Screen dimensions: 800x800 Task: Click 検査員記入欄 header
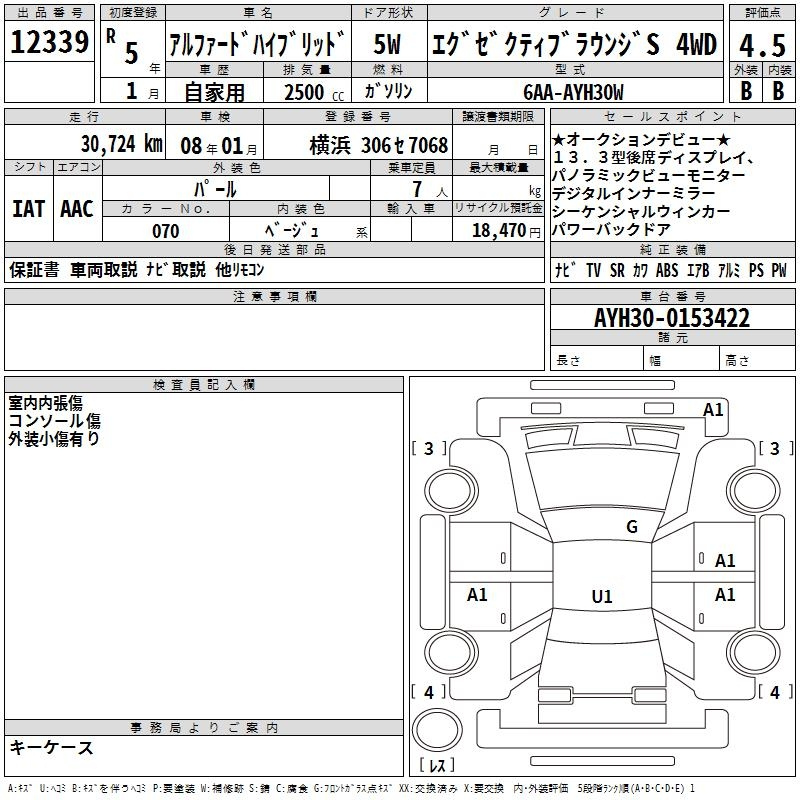[x=204, y=385]
